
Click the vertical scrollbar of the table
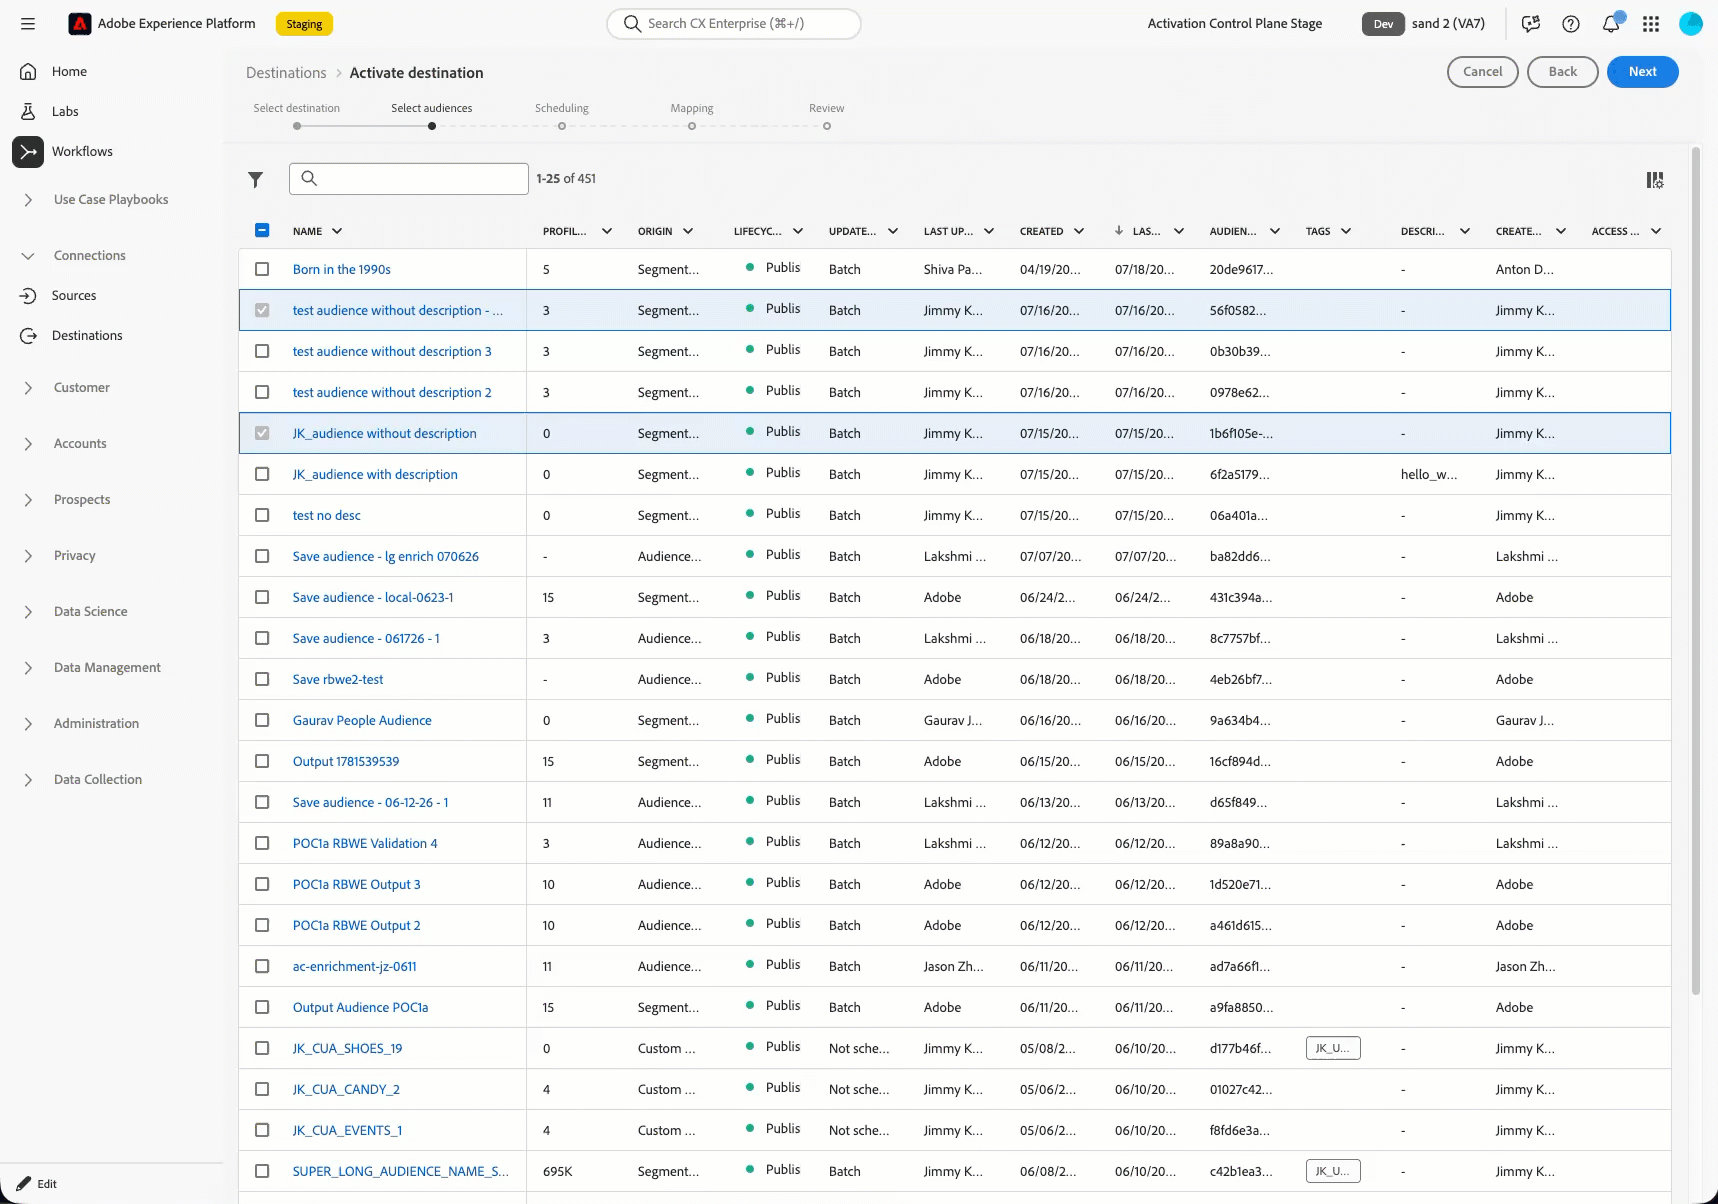(x=1696, y=570)
